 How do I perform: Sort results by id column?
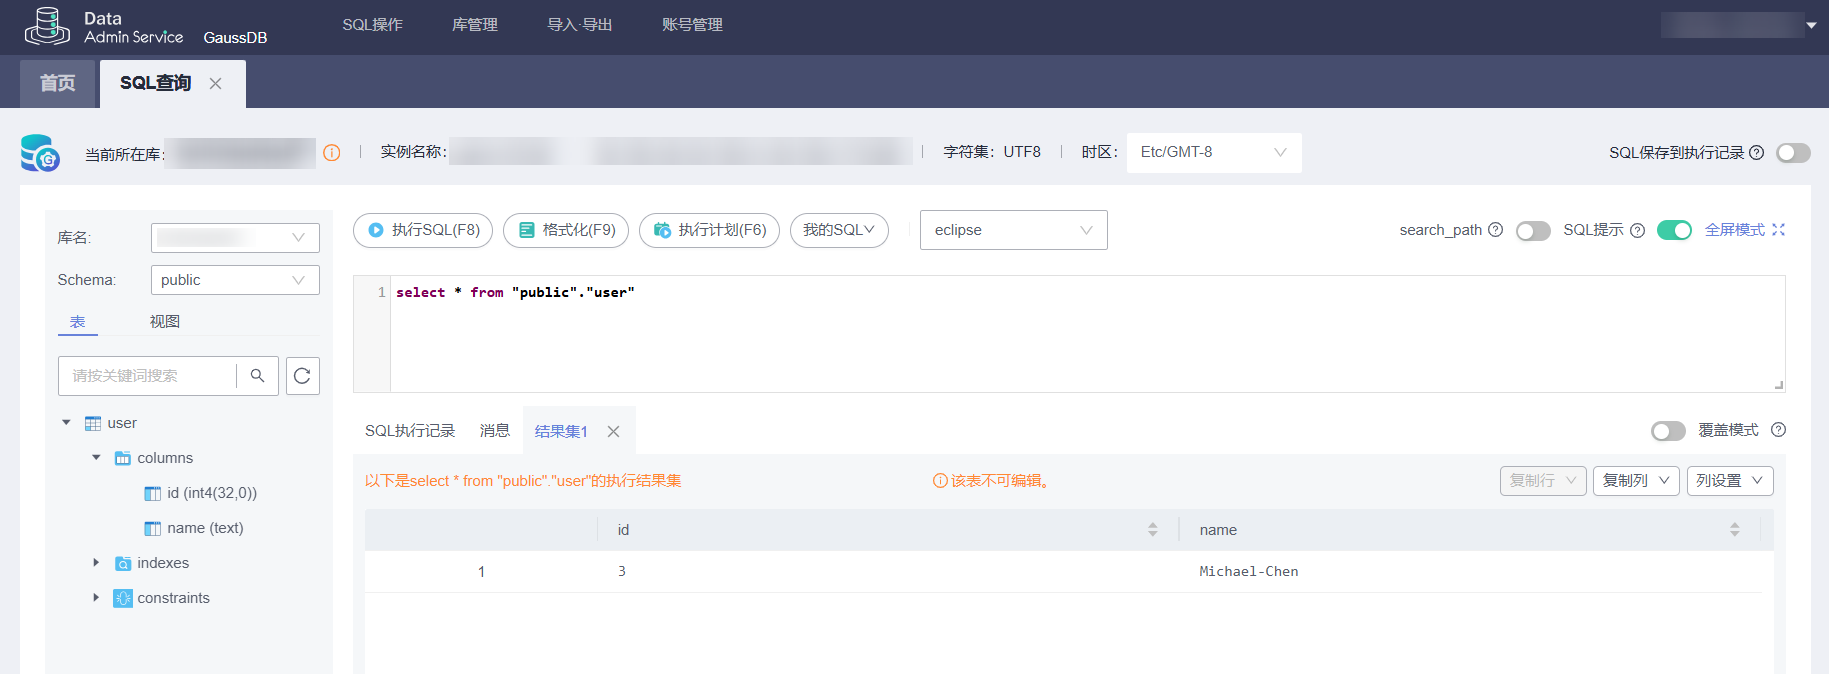[1153, 530]
